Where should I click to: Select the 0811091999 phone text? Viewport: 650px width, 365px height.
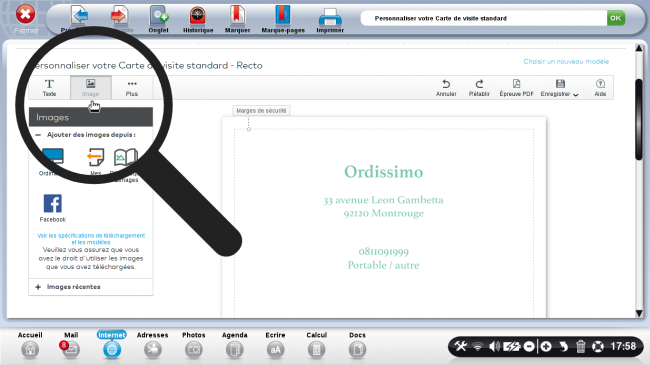click(383, 252)
